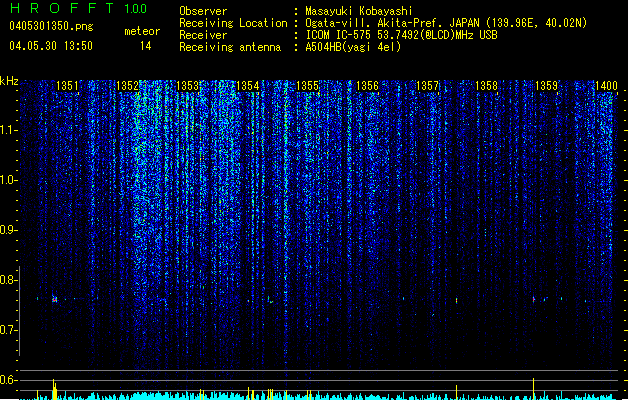
Task: Click the 'Receiving antenna' label
Action: 230,47
